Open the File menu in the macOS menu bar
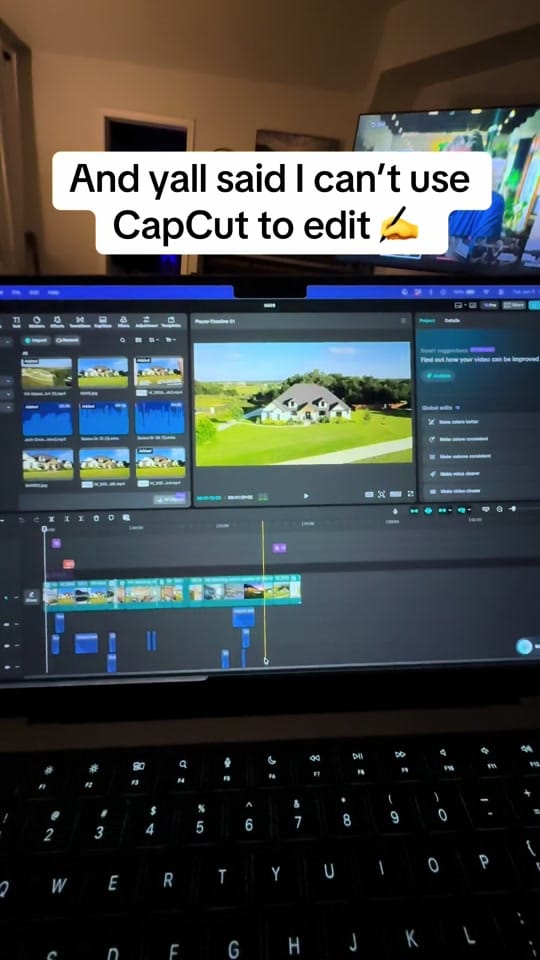The width and height of the screenshot is (540, 960). point(16,293)
